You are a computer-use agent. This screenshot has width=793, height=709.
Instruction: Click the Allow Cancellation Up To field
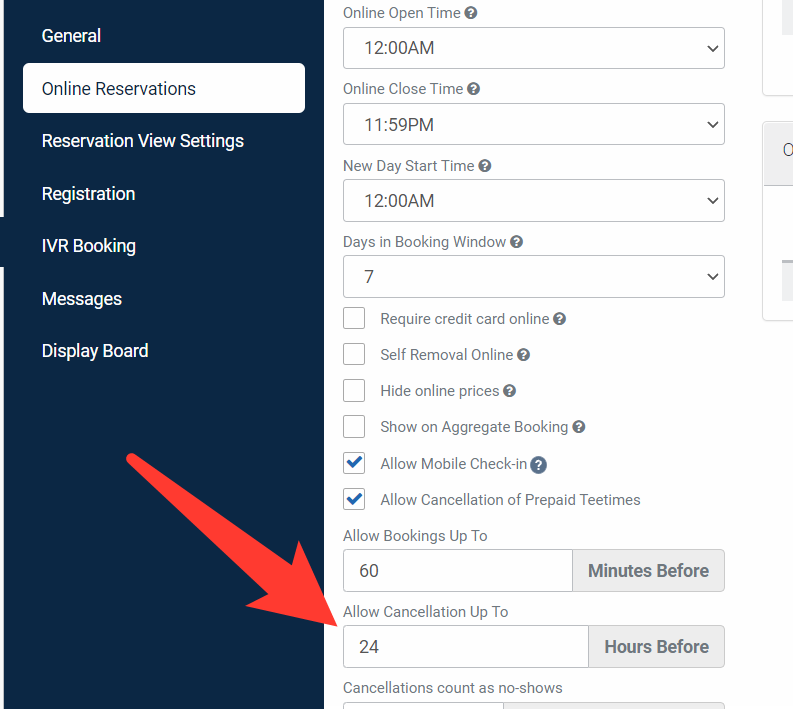click(x=466, y=647)
